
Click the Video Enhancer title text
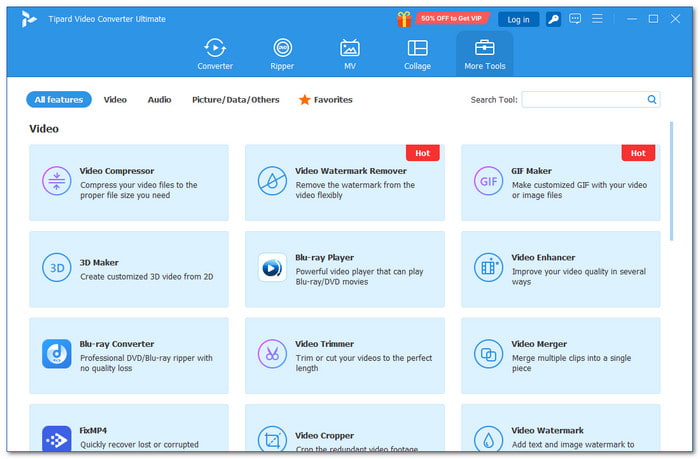click(x=543, y=257)
